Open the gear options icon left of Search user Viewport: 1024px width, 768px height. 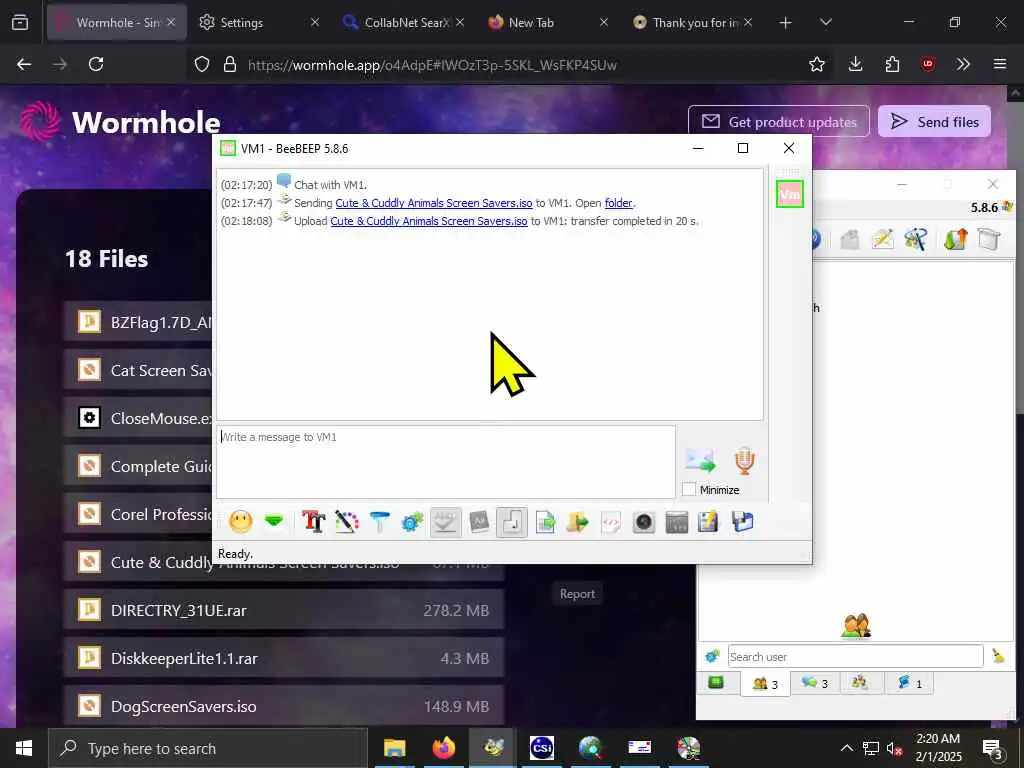point(712,656)
